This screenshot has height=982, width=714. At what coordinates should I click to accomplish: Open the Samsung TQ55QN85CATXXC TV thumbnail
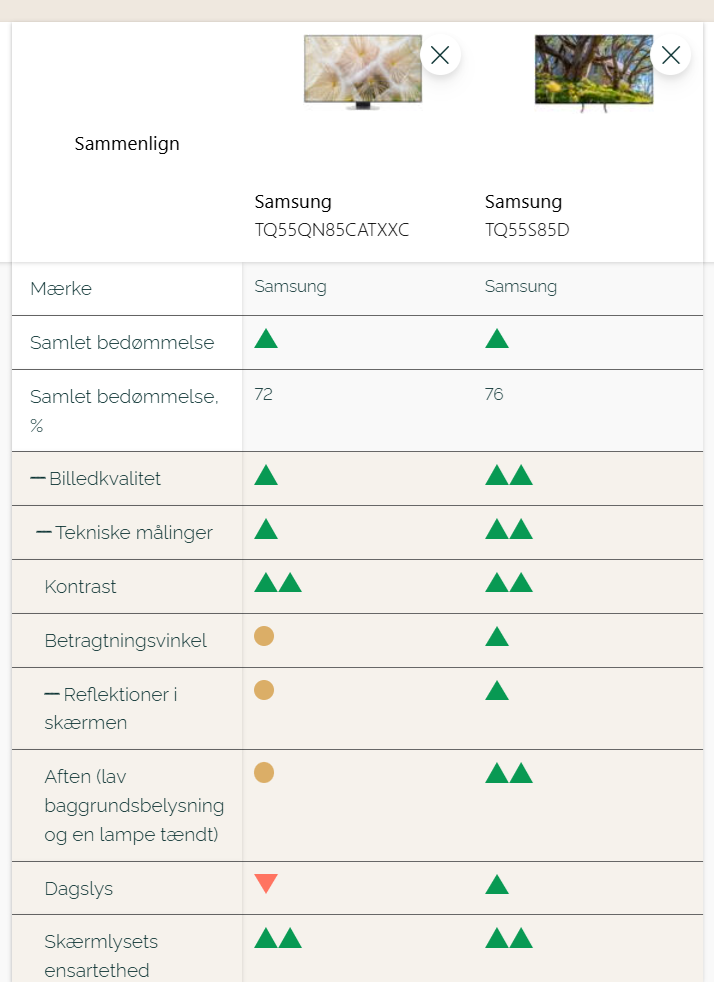click(x=363, y=70)
